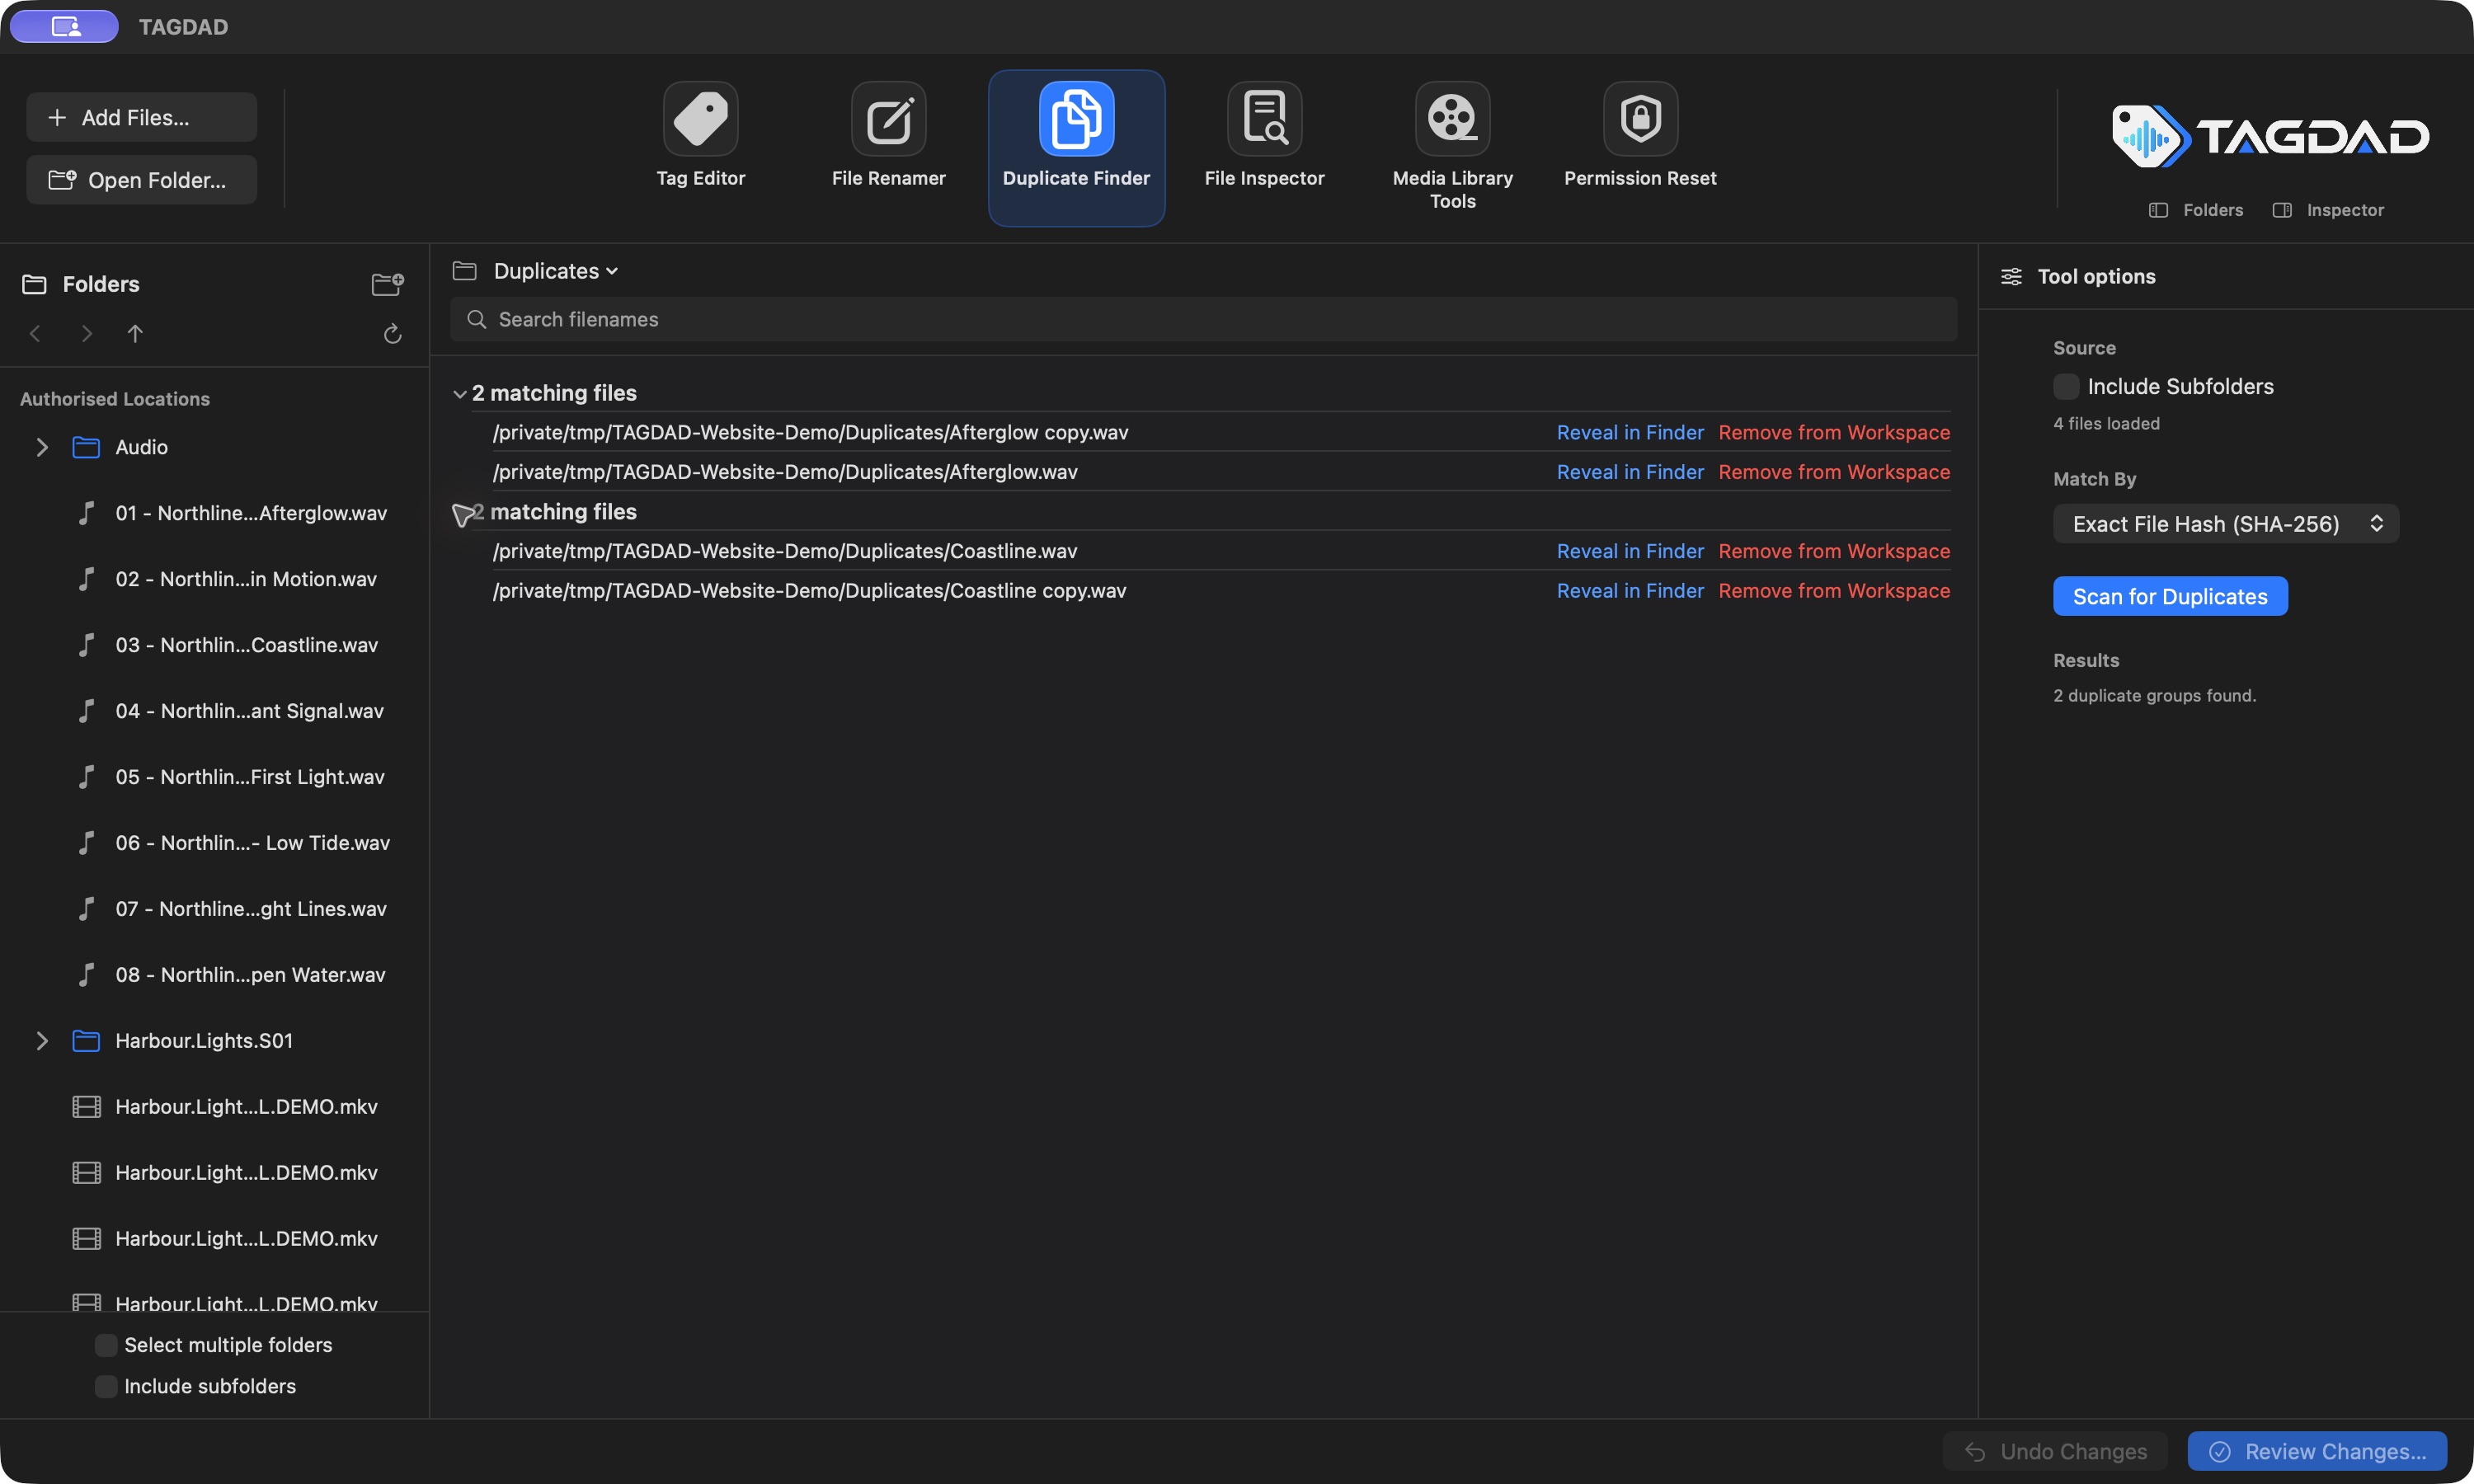Viewport: 2474px width, 1484px height.
Task: Open the Tag Editor tool
Action: click(x=700, y=137)
